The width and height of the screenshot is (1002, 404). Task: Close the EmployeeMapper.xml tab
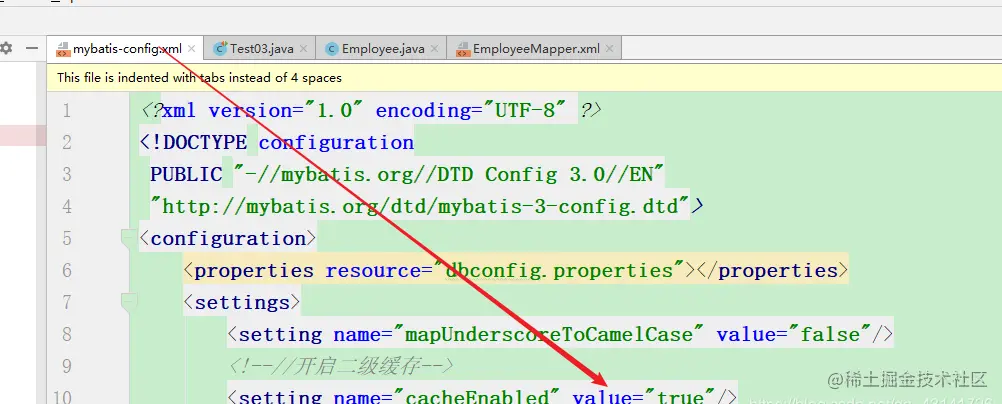point(609,49)
